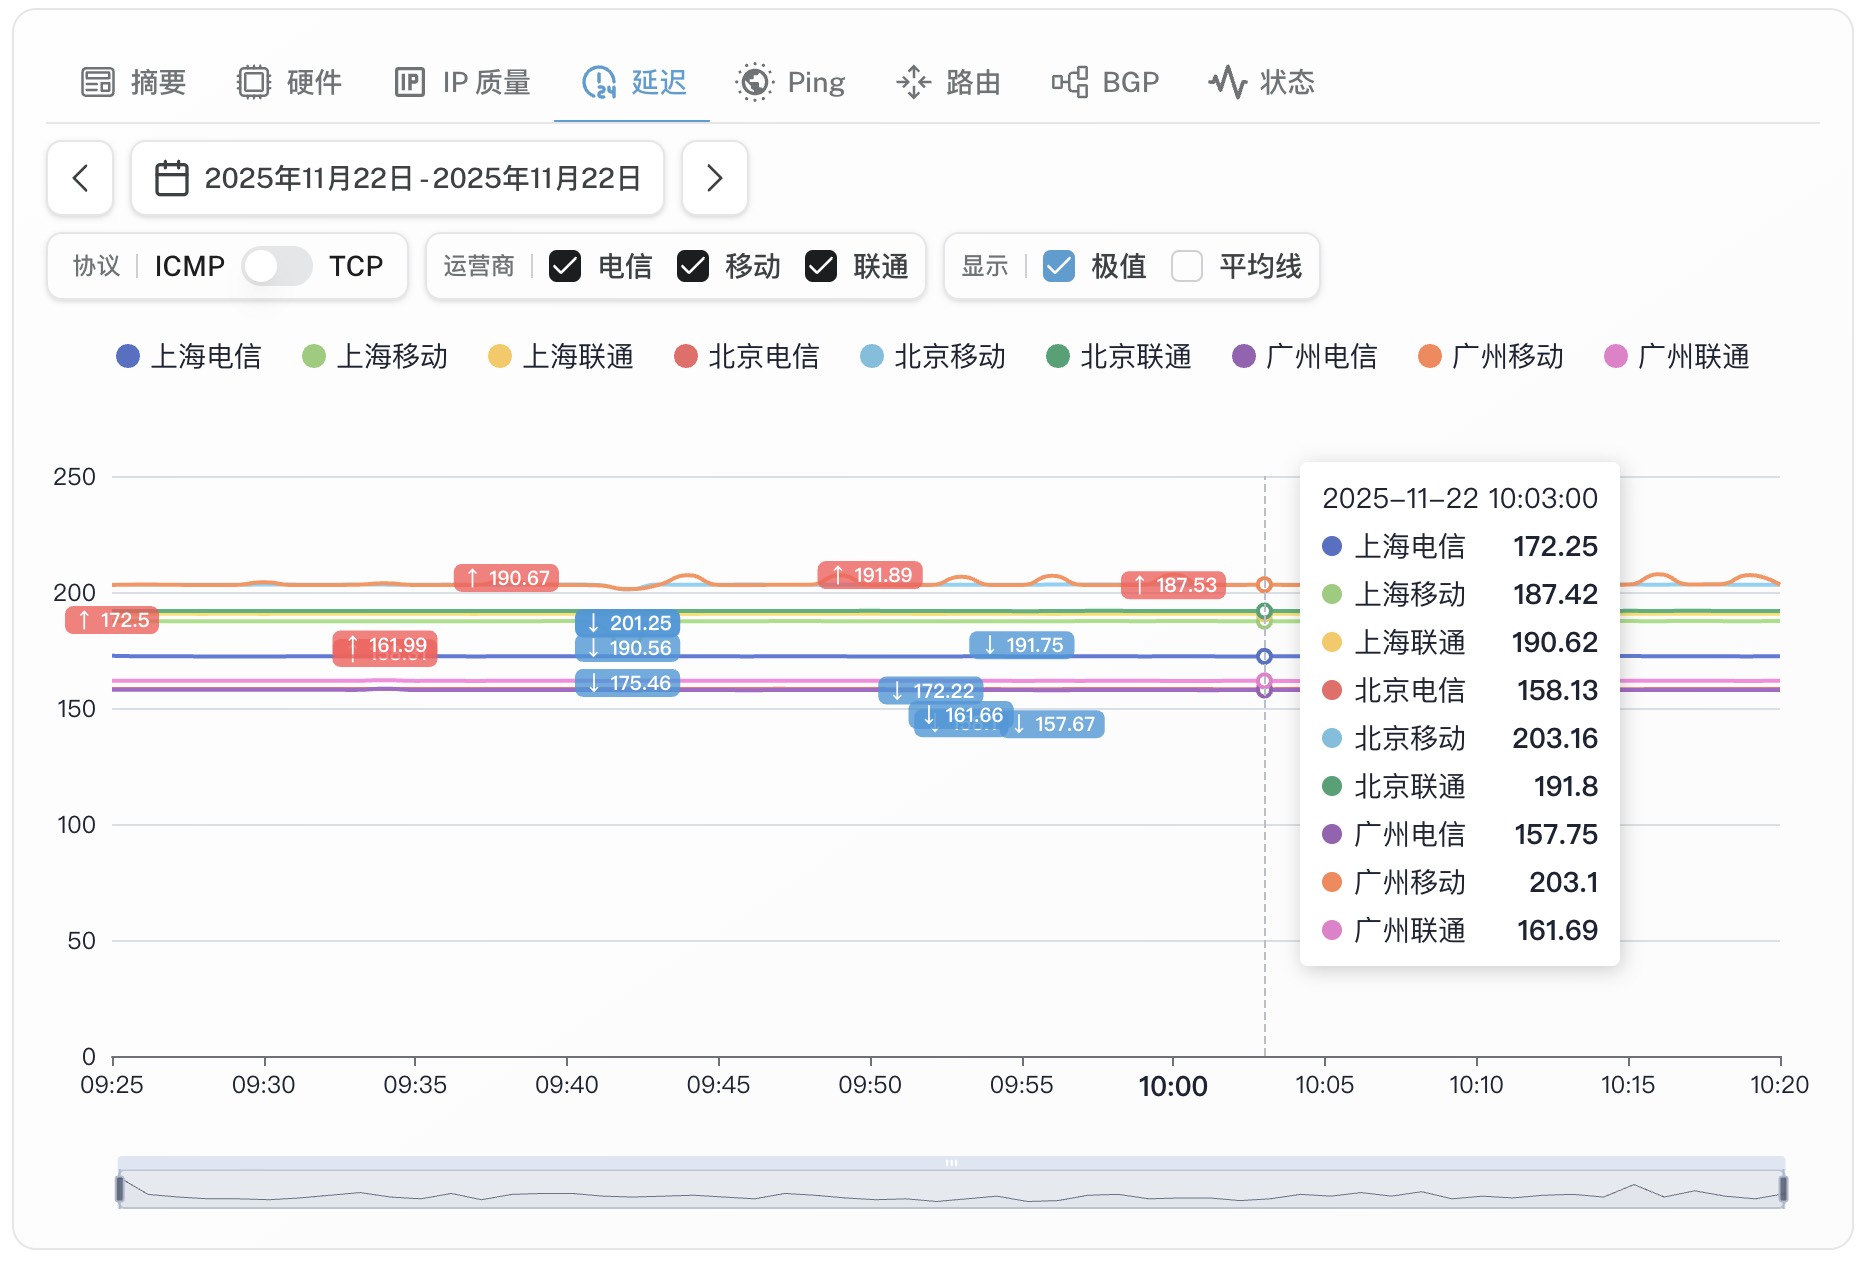Go to next date with right chevron
Image resolution: width=1864 pixels, height=1266 pixels.
click(714, 179)
